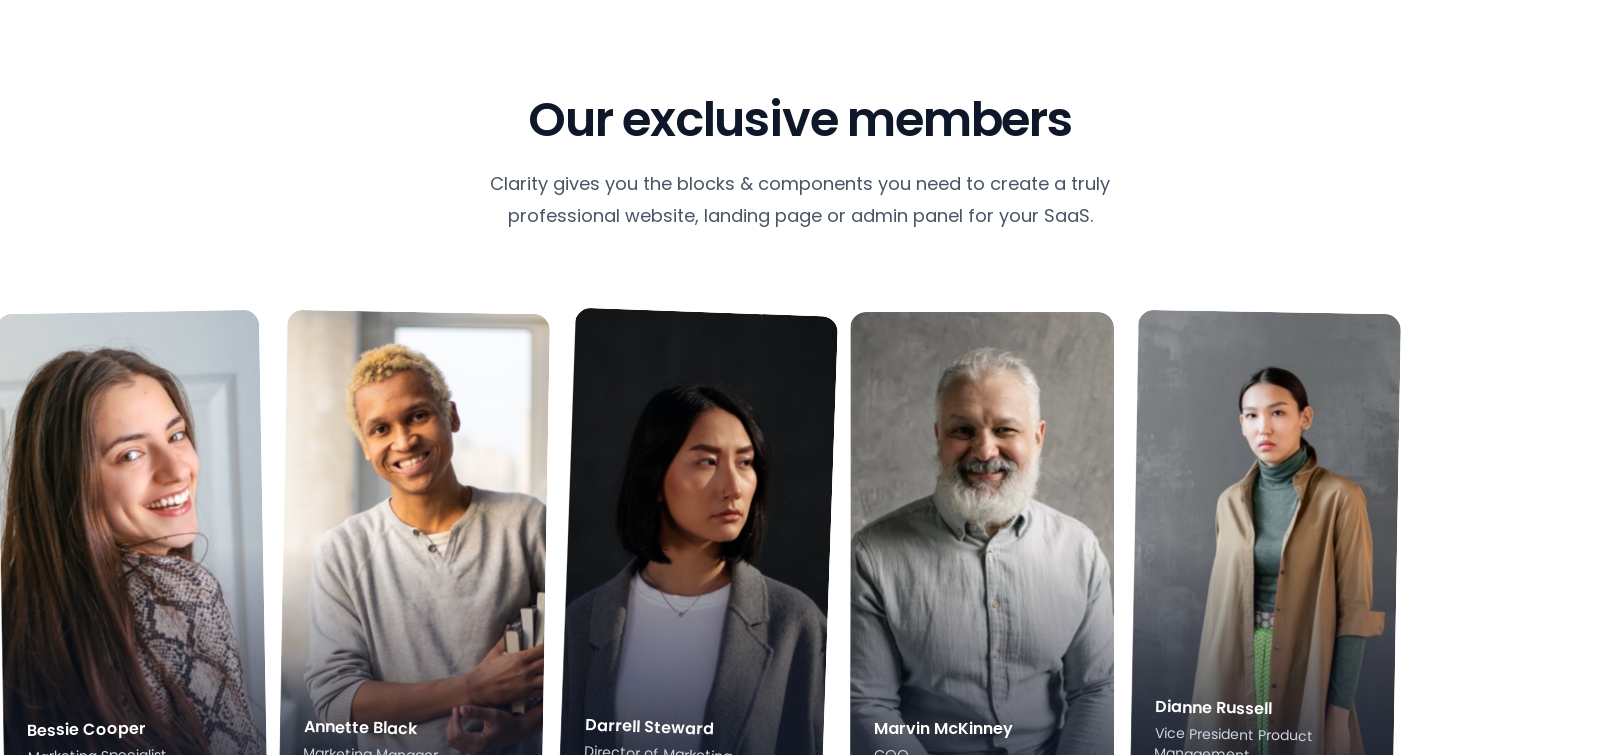Click the Director of Marketing title
The image size is (1600, 755).
(x=658, y=750)
